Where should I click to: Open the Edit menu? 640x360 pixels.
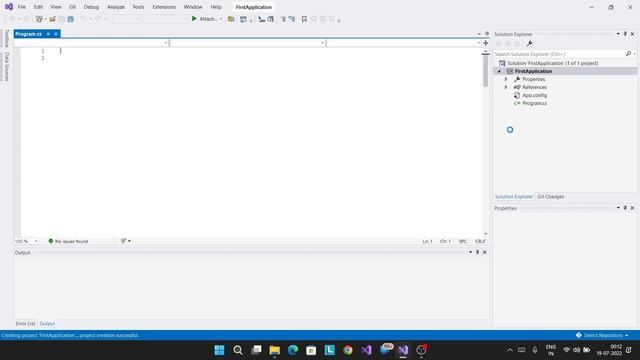pyautogui.click(x=38, y=7)
